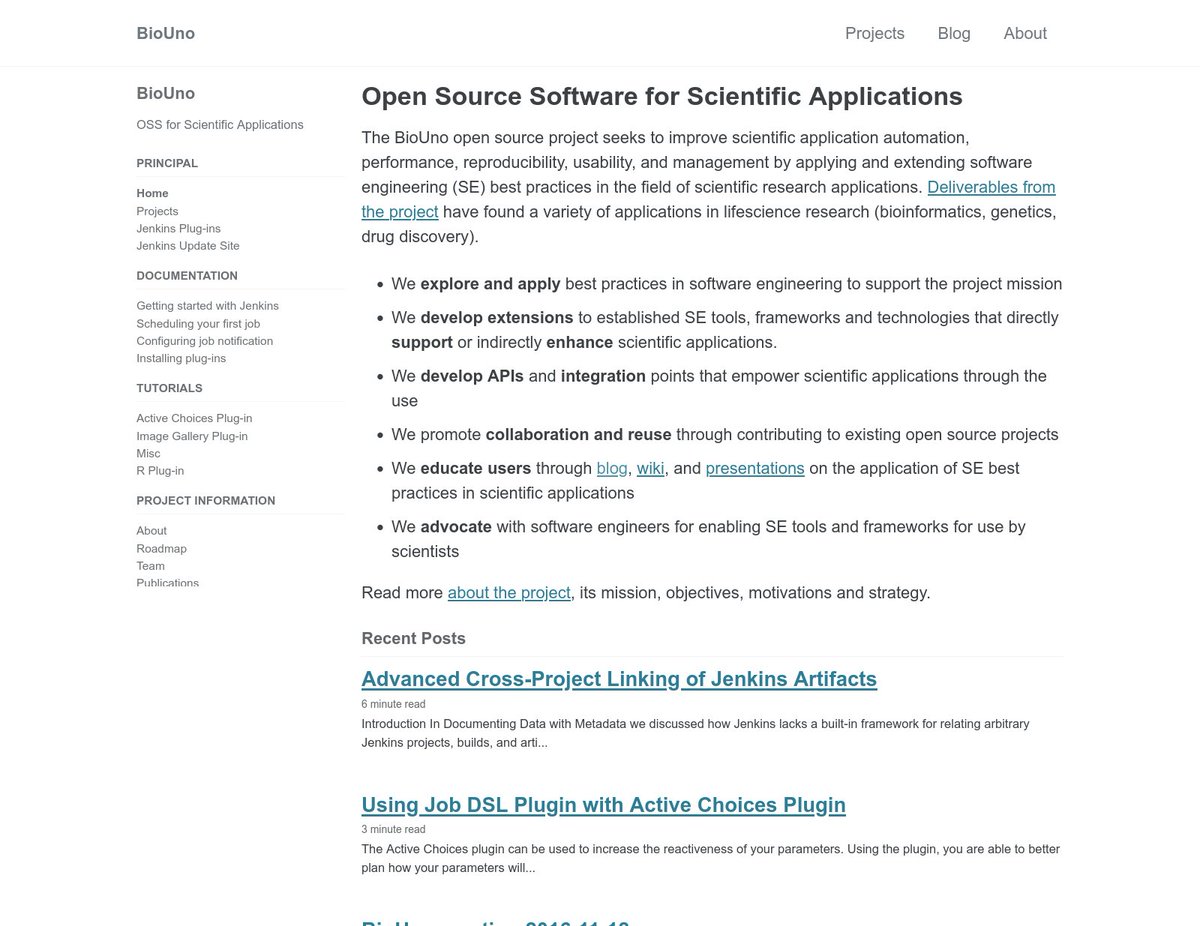Click the '6 minute read' label
Screen dimensions: 1200x926
[x=394, y=704]
